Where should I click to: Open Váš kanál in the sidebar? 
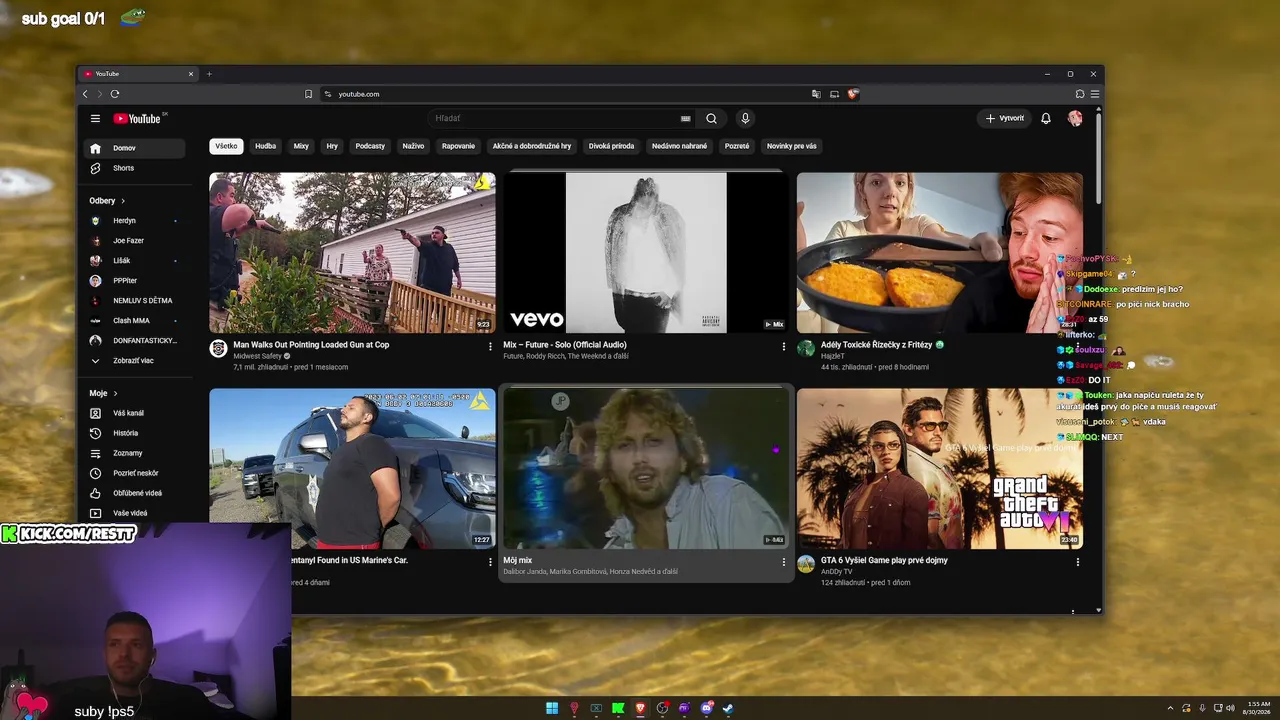(x=135, y=413)
